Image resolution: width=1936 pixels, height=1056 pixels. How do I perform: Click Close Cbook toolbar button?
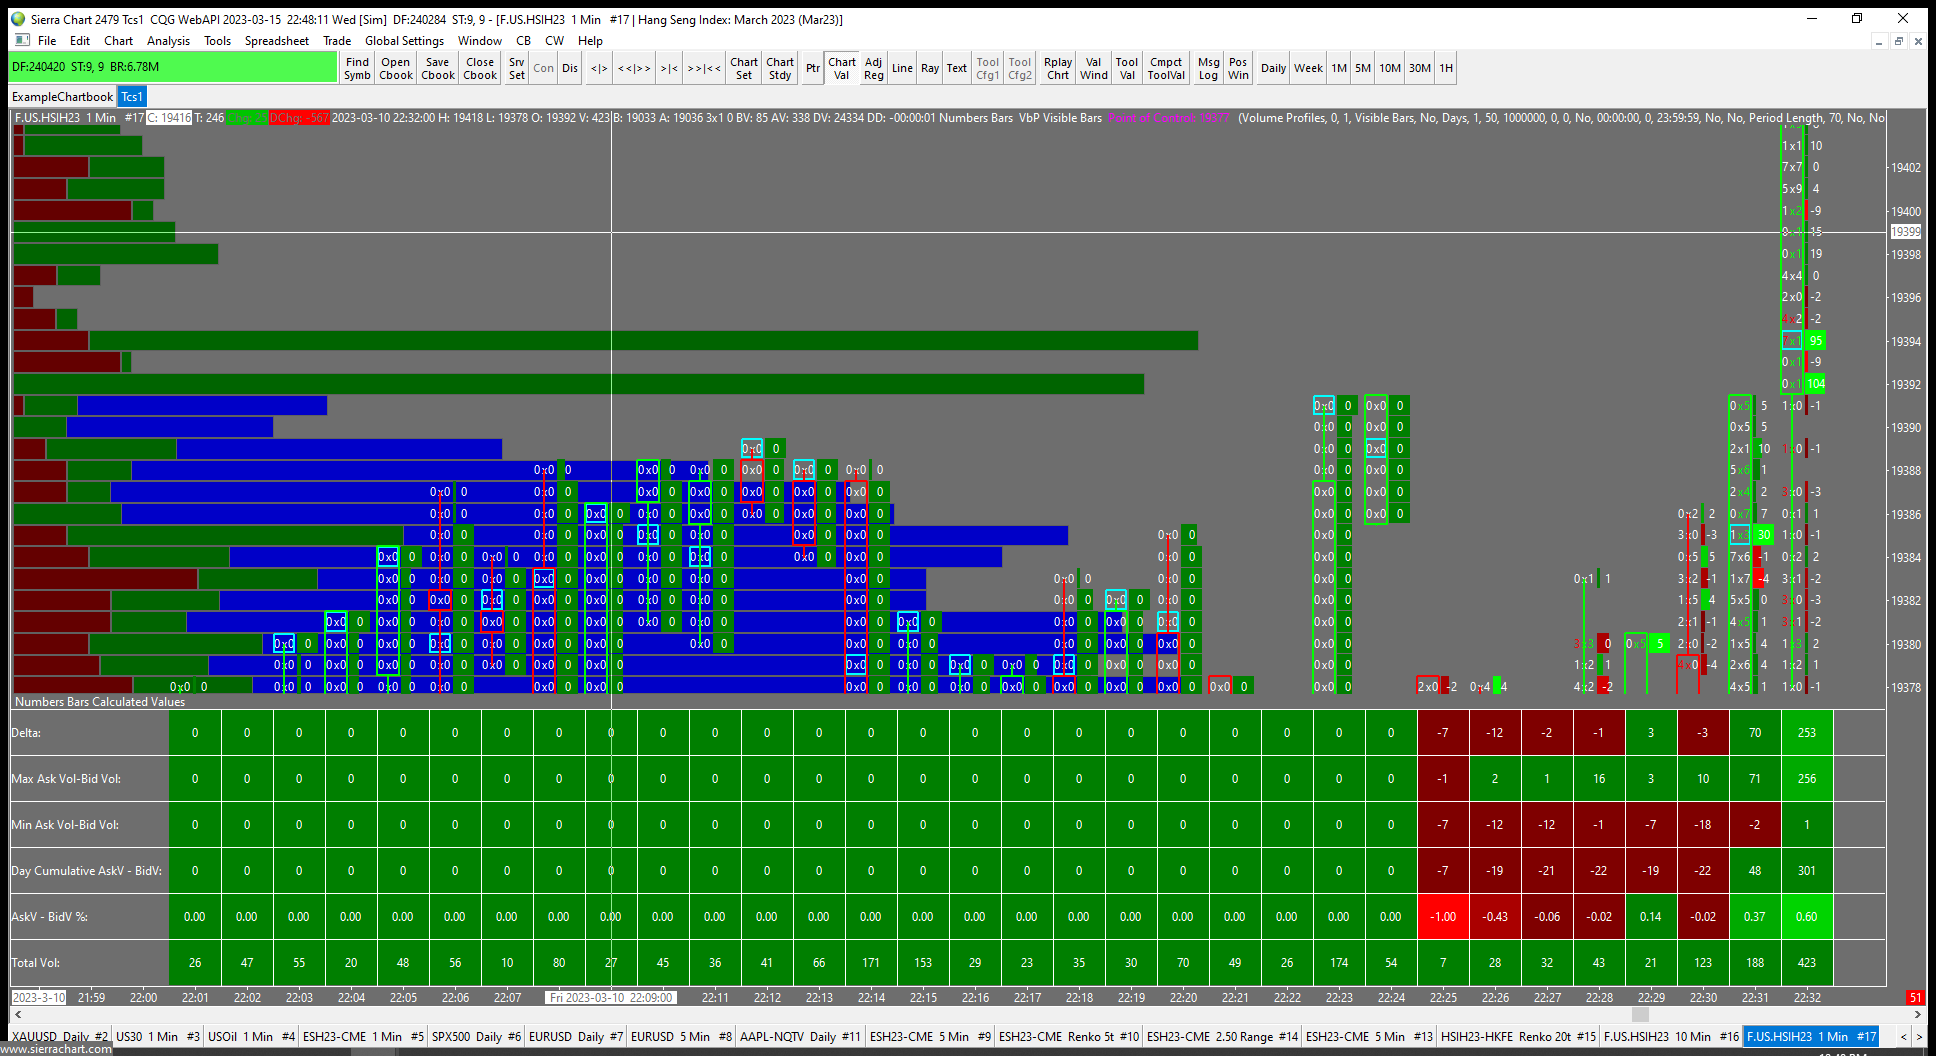(479, 68)
